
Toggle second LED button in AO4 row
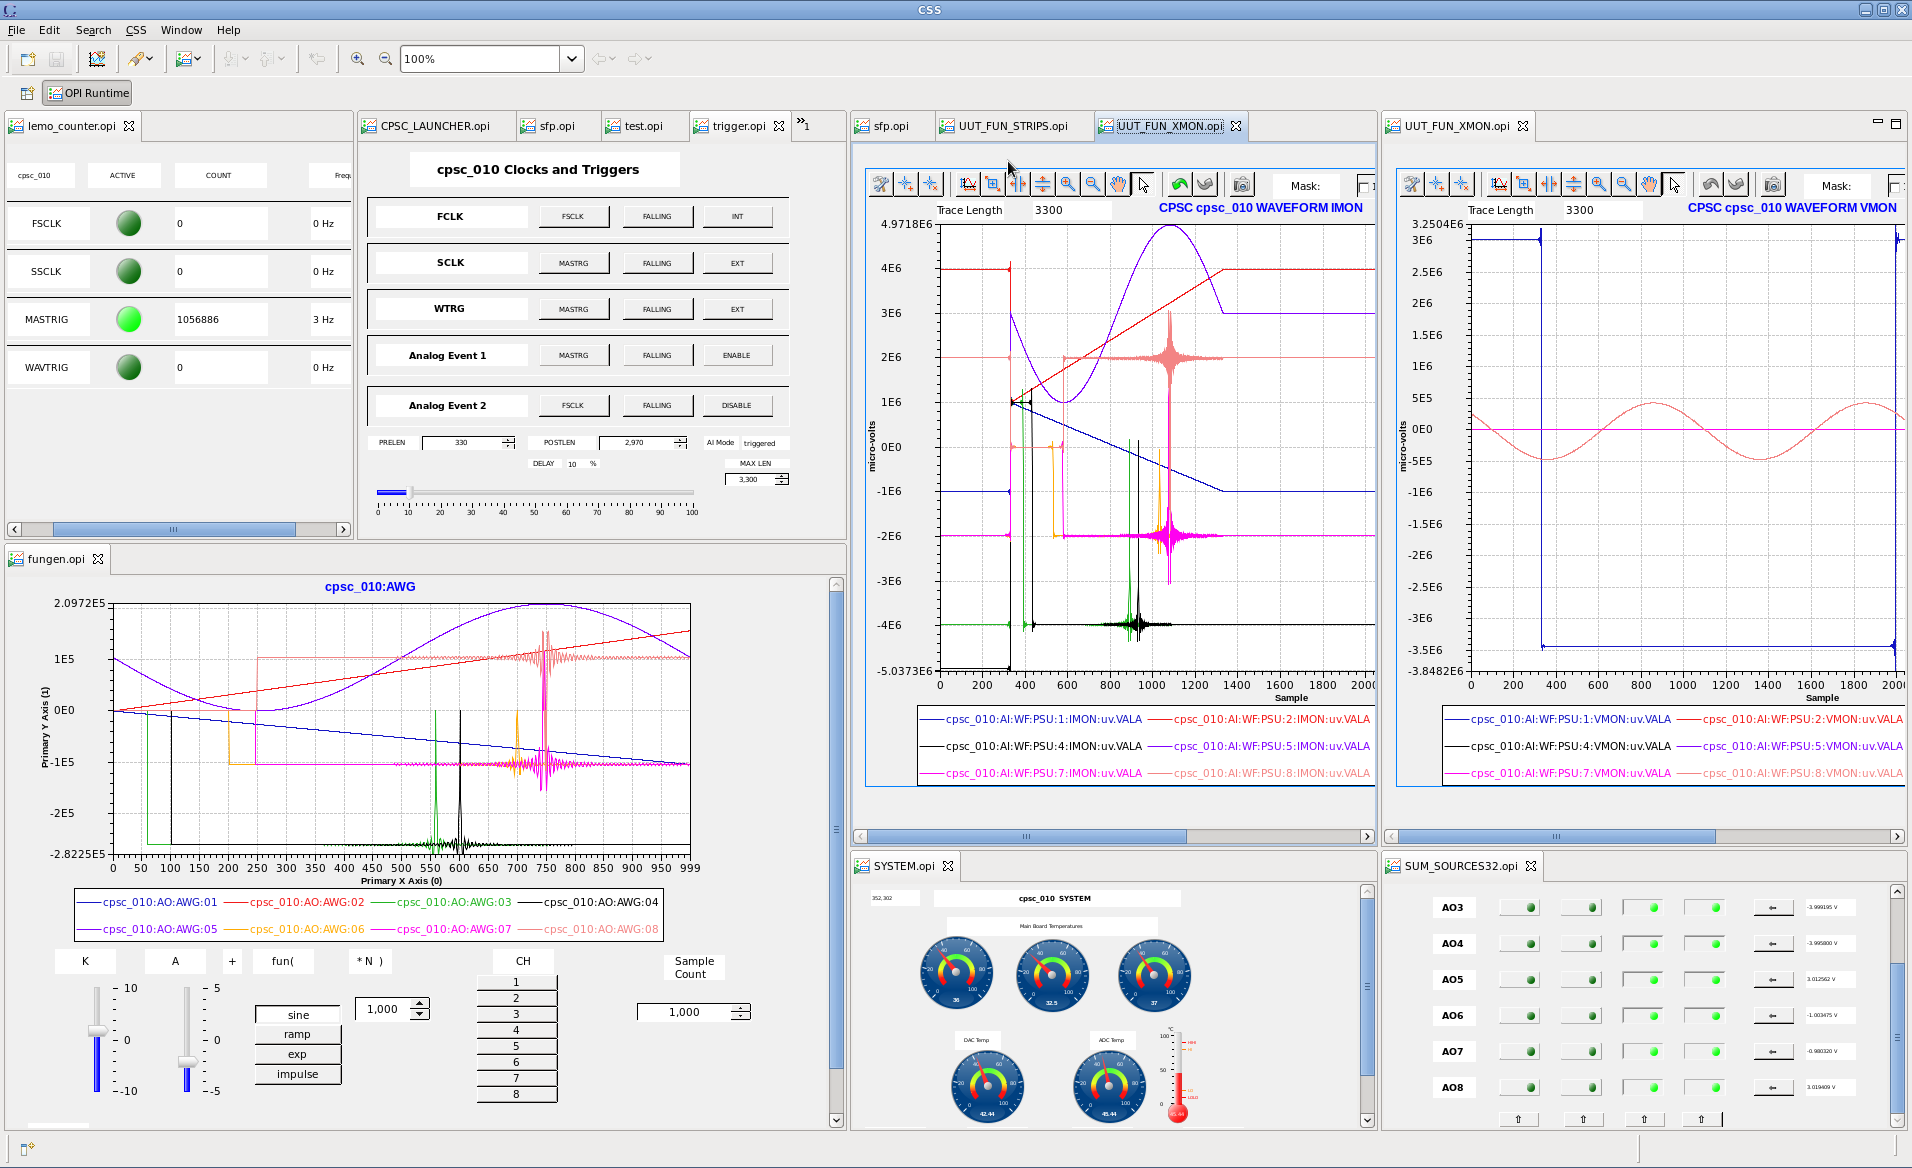[1581, 944]
